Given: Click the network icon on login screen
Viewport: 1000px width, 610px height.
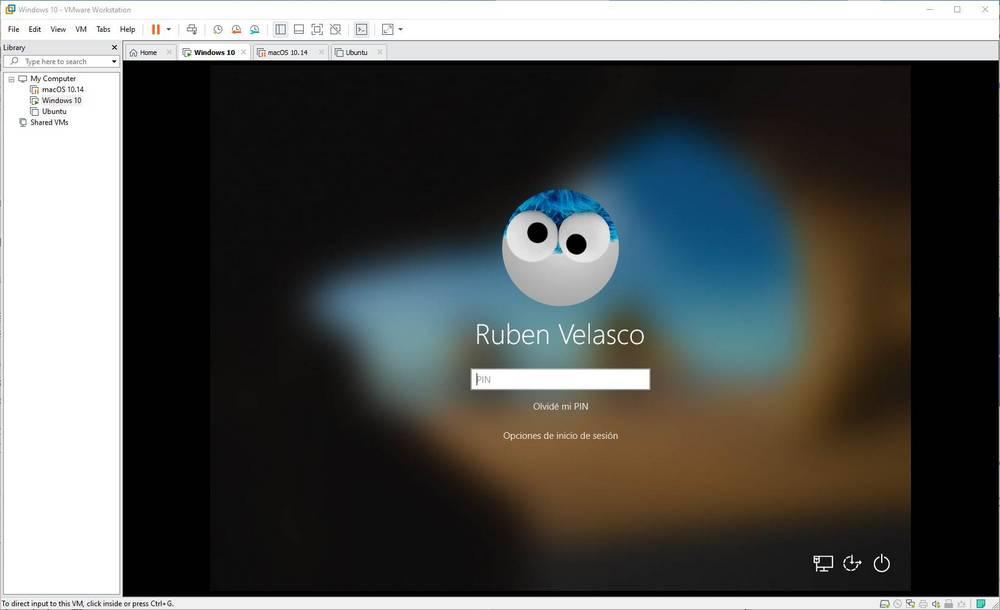Looking at the screenshot, I should coord(823,563).
